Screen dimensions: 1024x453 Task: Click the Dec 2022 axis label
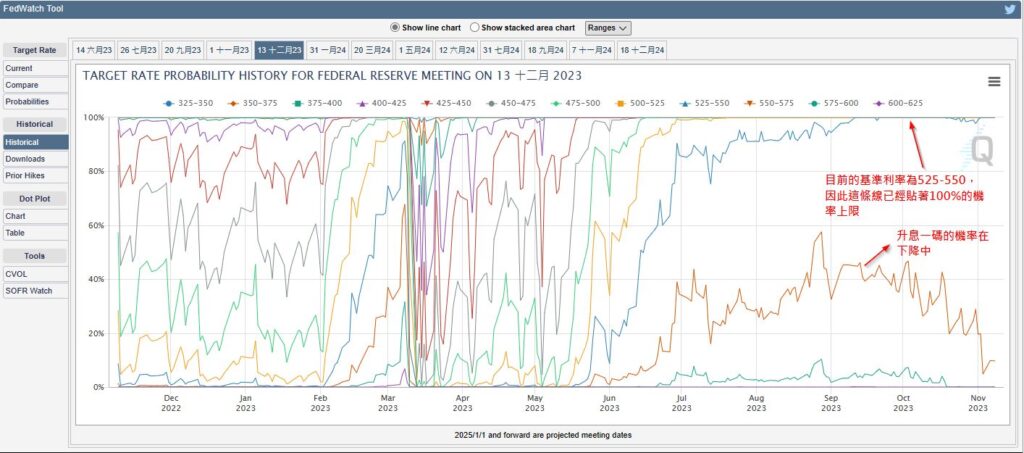tap(171, 403)
